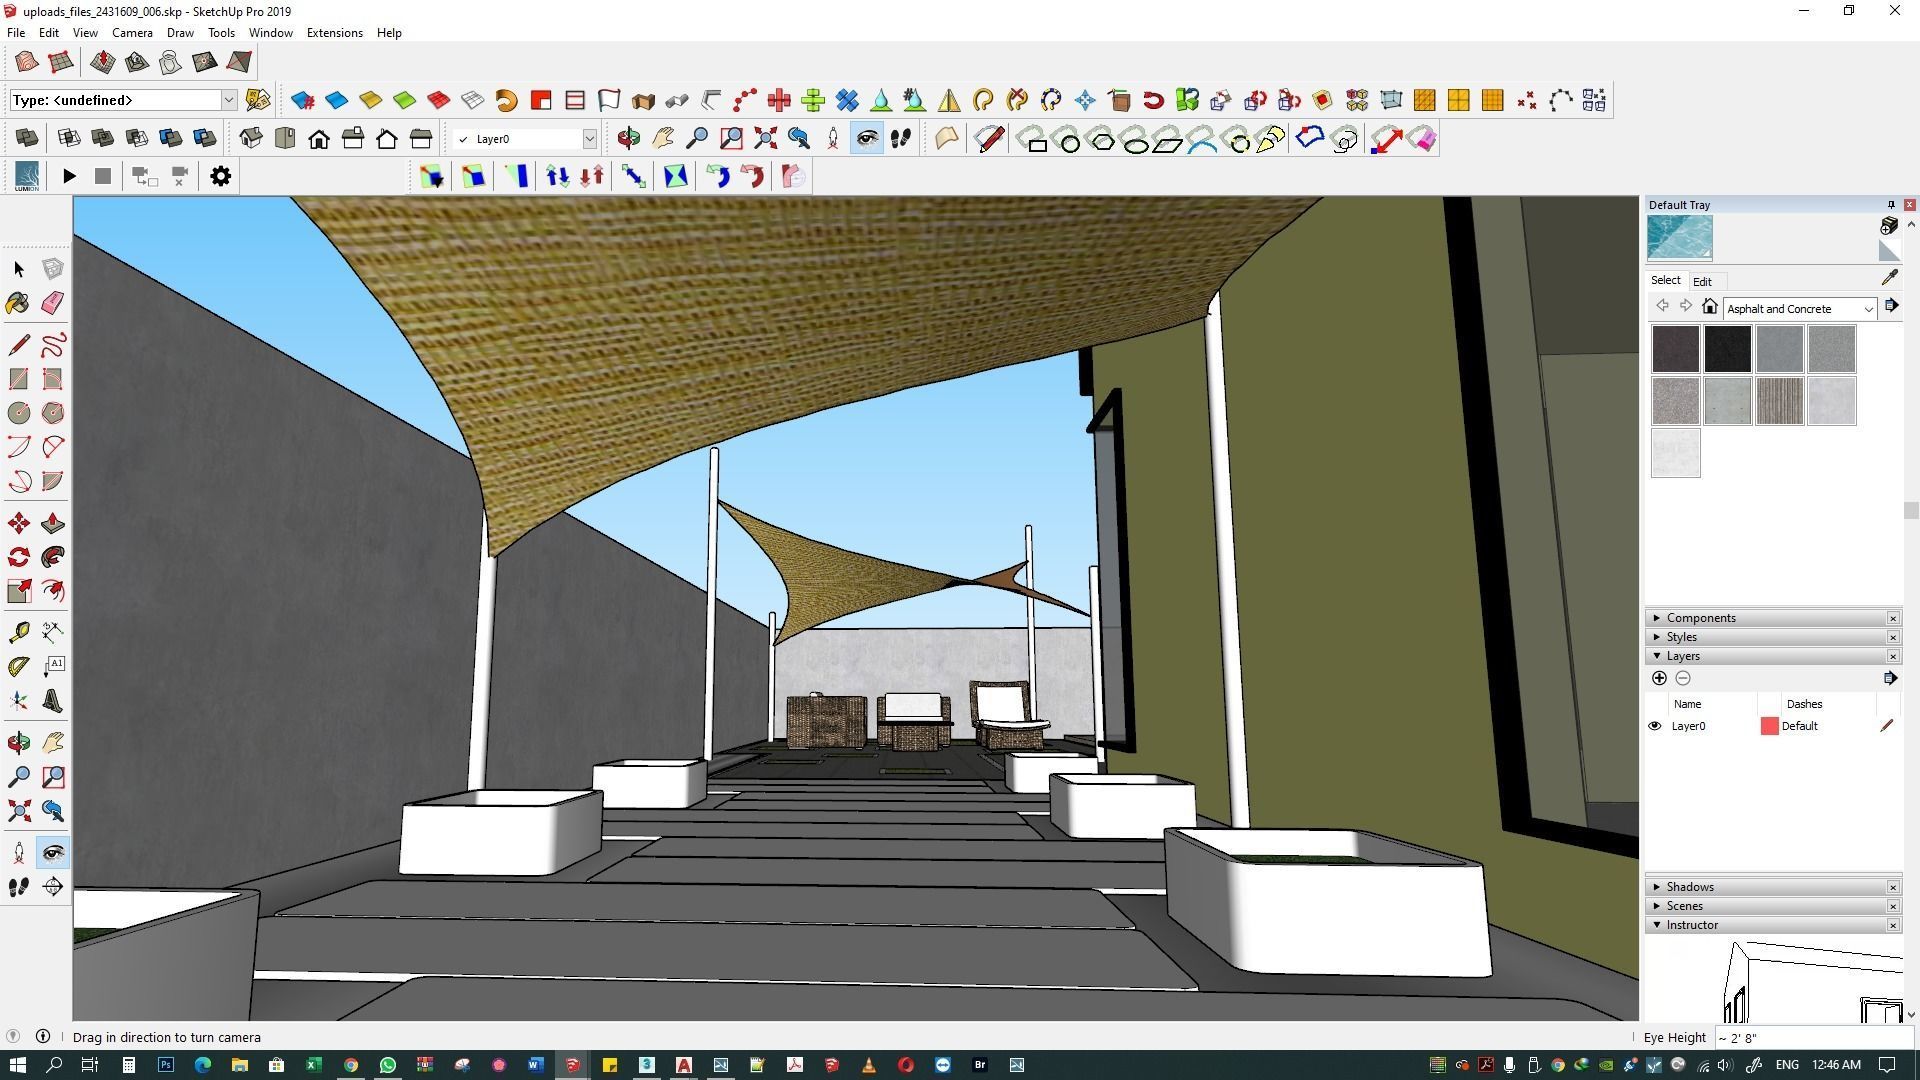Select the Rotate tool in left toolbar
The height and width of the screenshot is (1080, 1920).
[x=18, y=557]
